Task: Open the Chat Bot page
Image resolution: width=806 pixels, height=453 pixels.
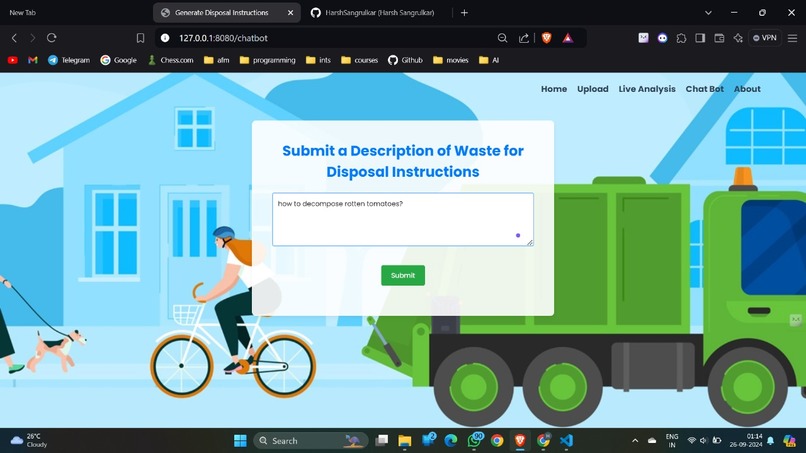Action: tap(704, 89)
